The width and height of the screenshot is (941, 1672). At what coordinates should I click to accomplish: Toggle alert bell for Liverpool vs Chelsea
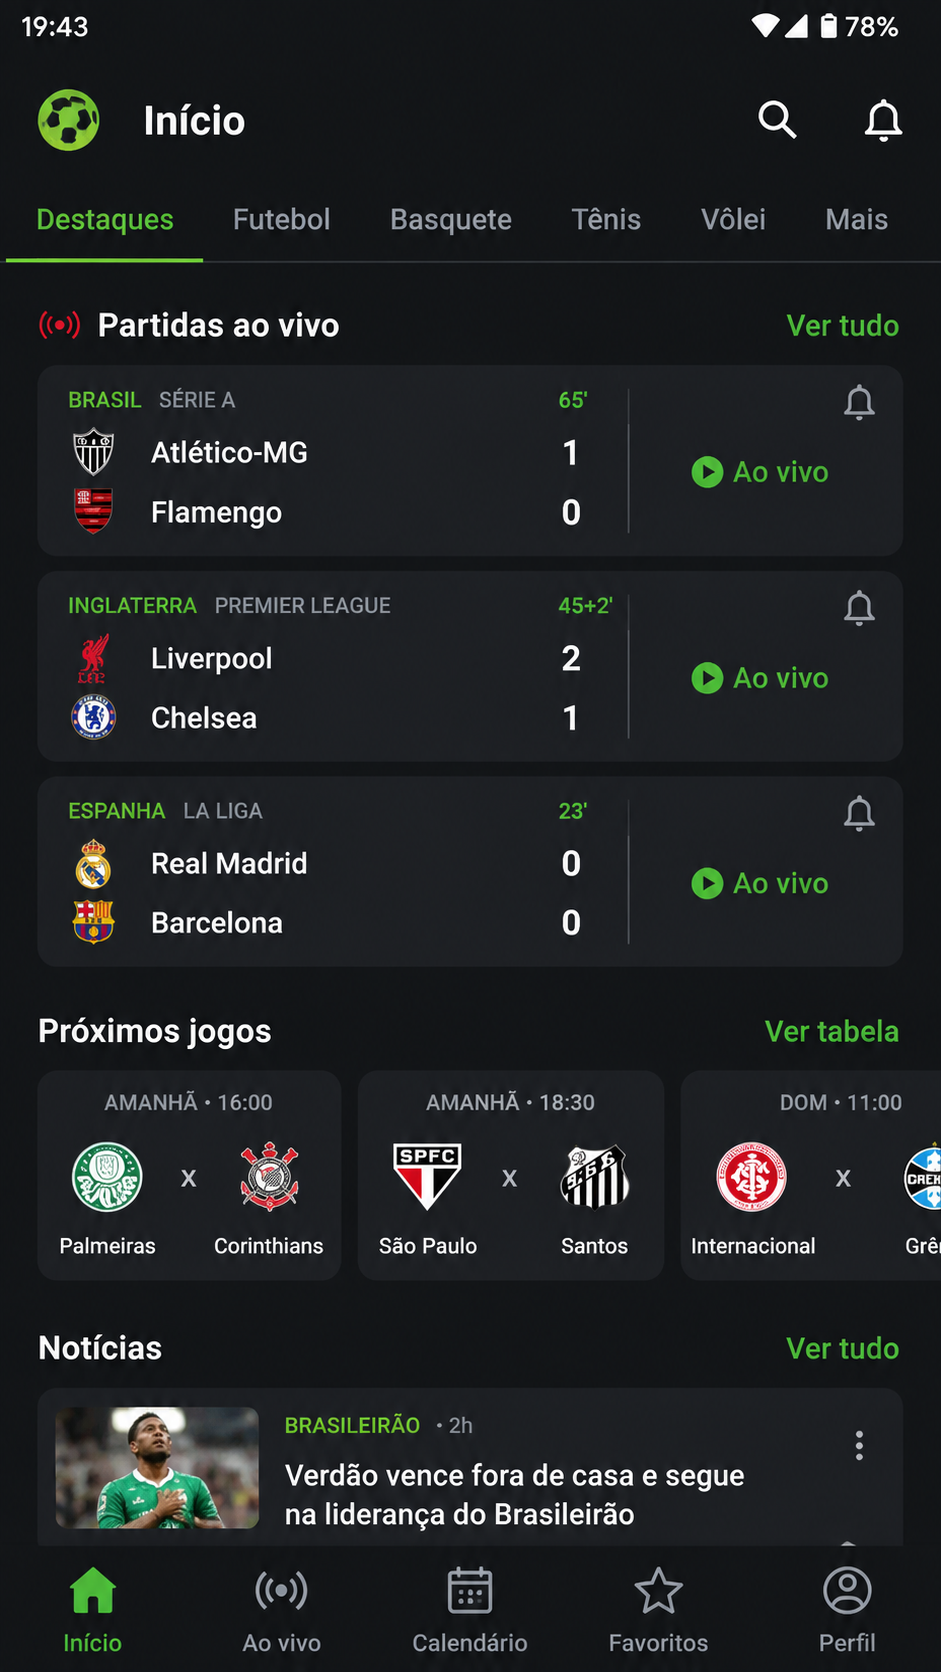(x=859, y=608)
